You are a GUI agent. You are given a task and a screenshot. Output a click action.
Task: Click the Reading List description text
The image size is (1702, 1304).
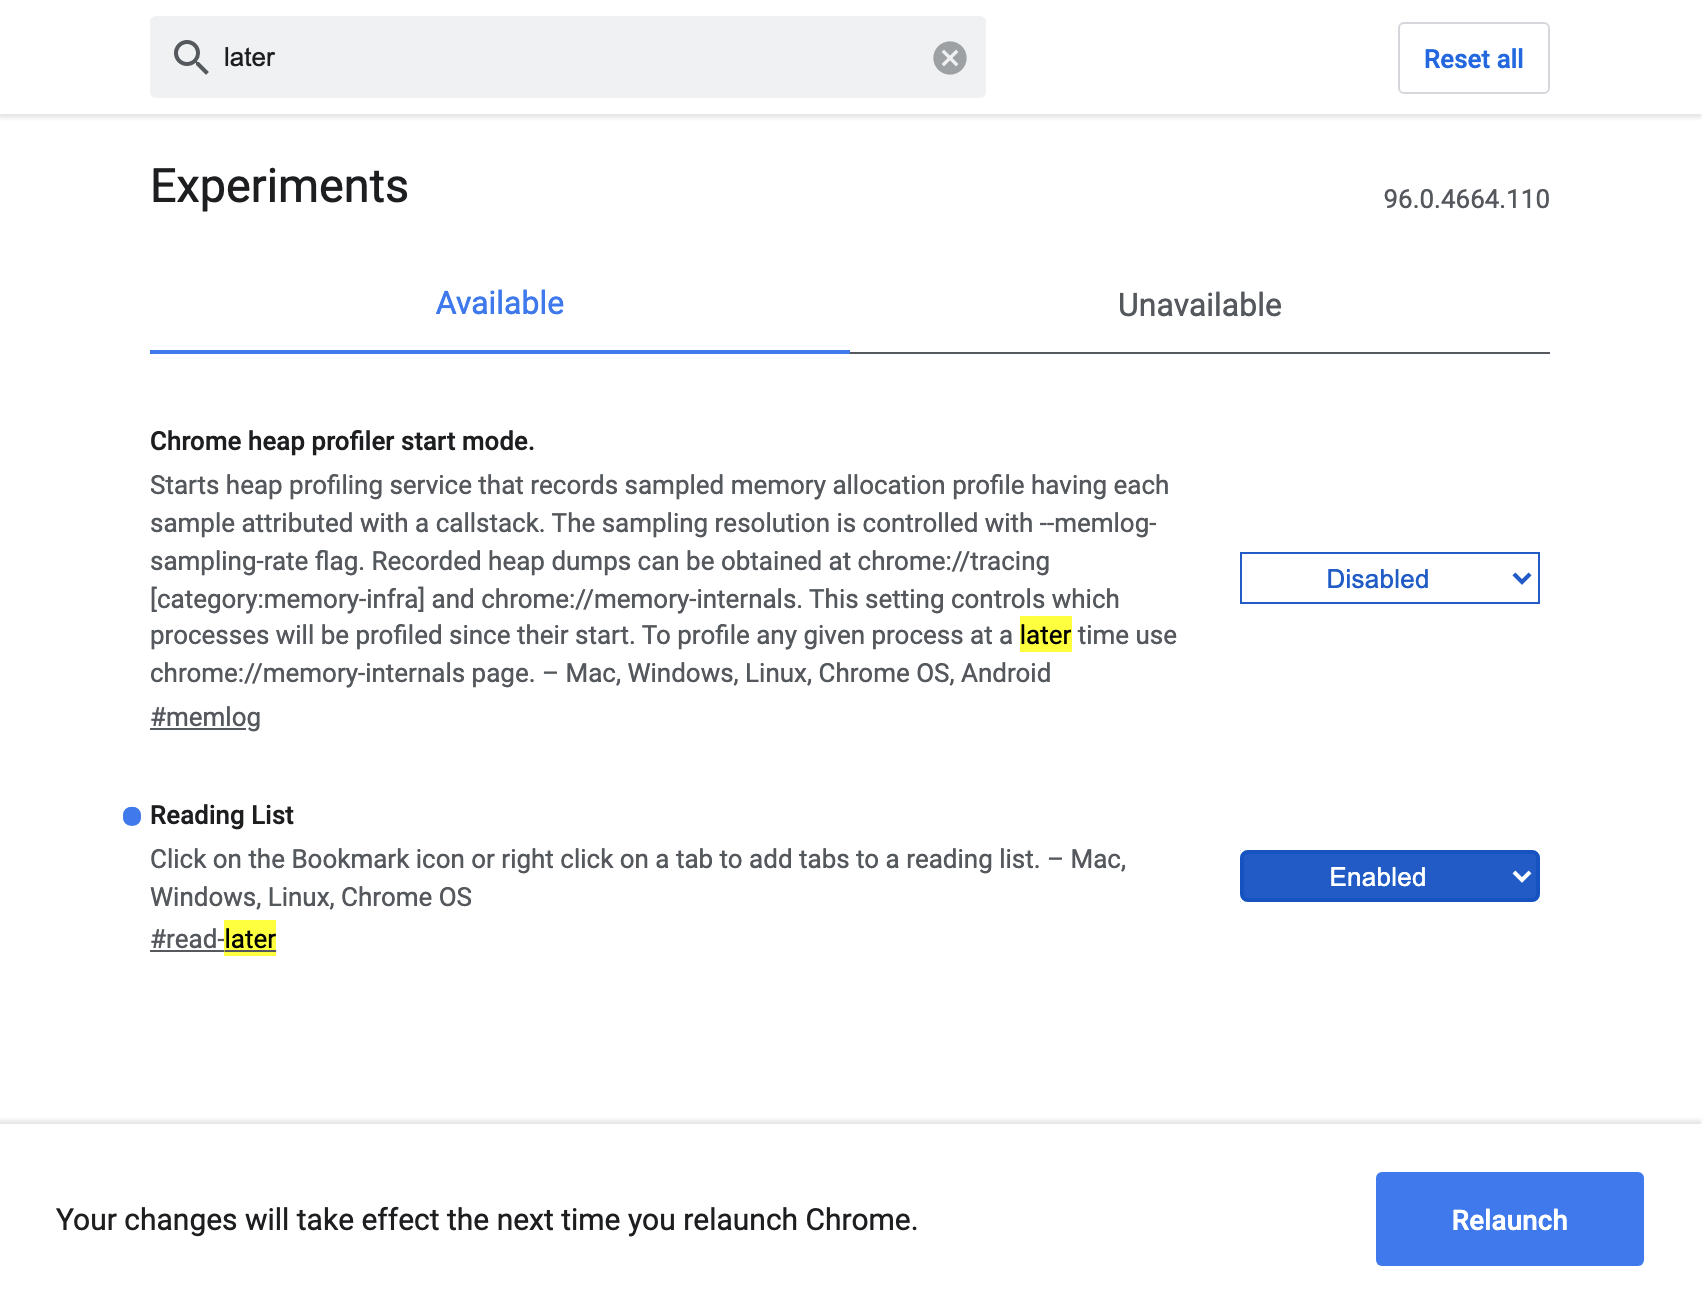(638, 878)
